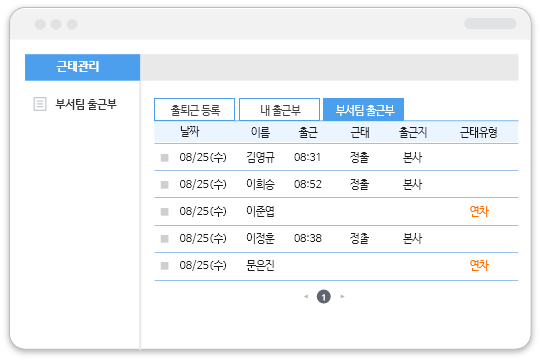This screenshot has width=541, height=361.
Task: Open the 연차 entry for 이준엽
Action: 479,211
